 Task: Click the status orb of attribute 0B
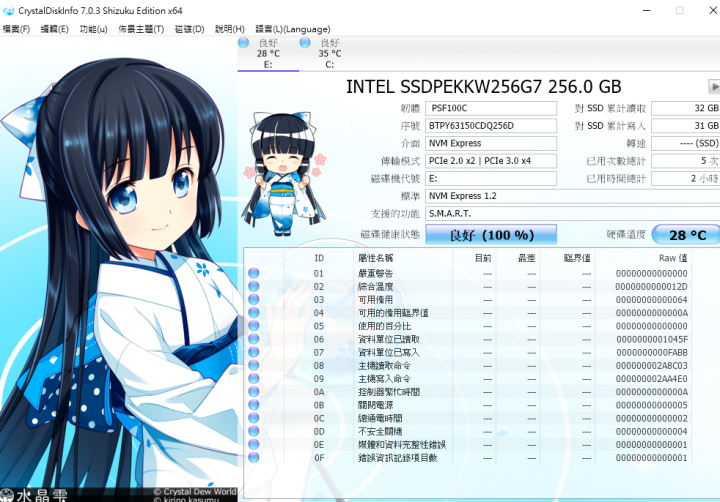[x=253, y=405]
